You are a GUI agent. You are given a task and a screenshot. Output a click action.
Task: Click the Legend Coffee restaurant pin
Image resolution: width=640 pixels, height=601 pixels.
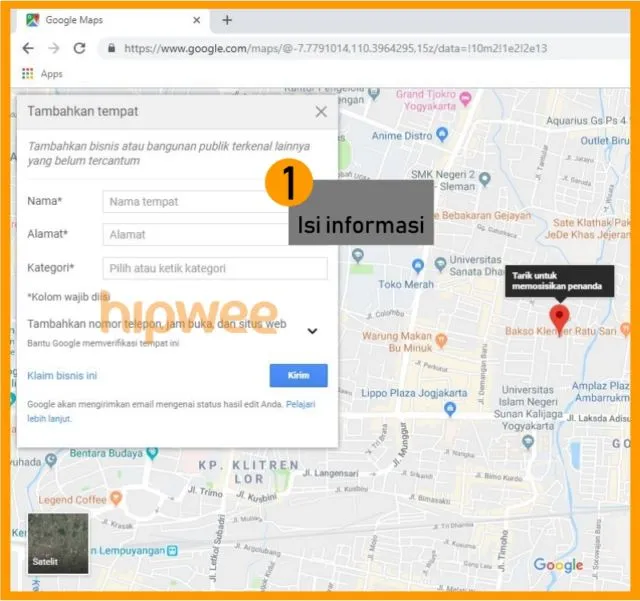pos(116,498)
